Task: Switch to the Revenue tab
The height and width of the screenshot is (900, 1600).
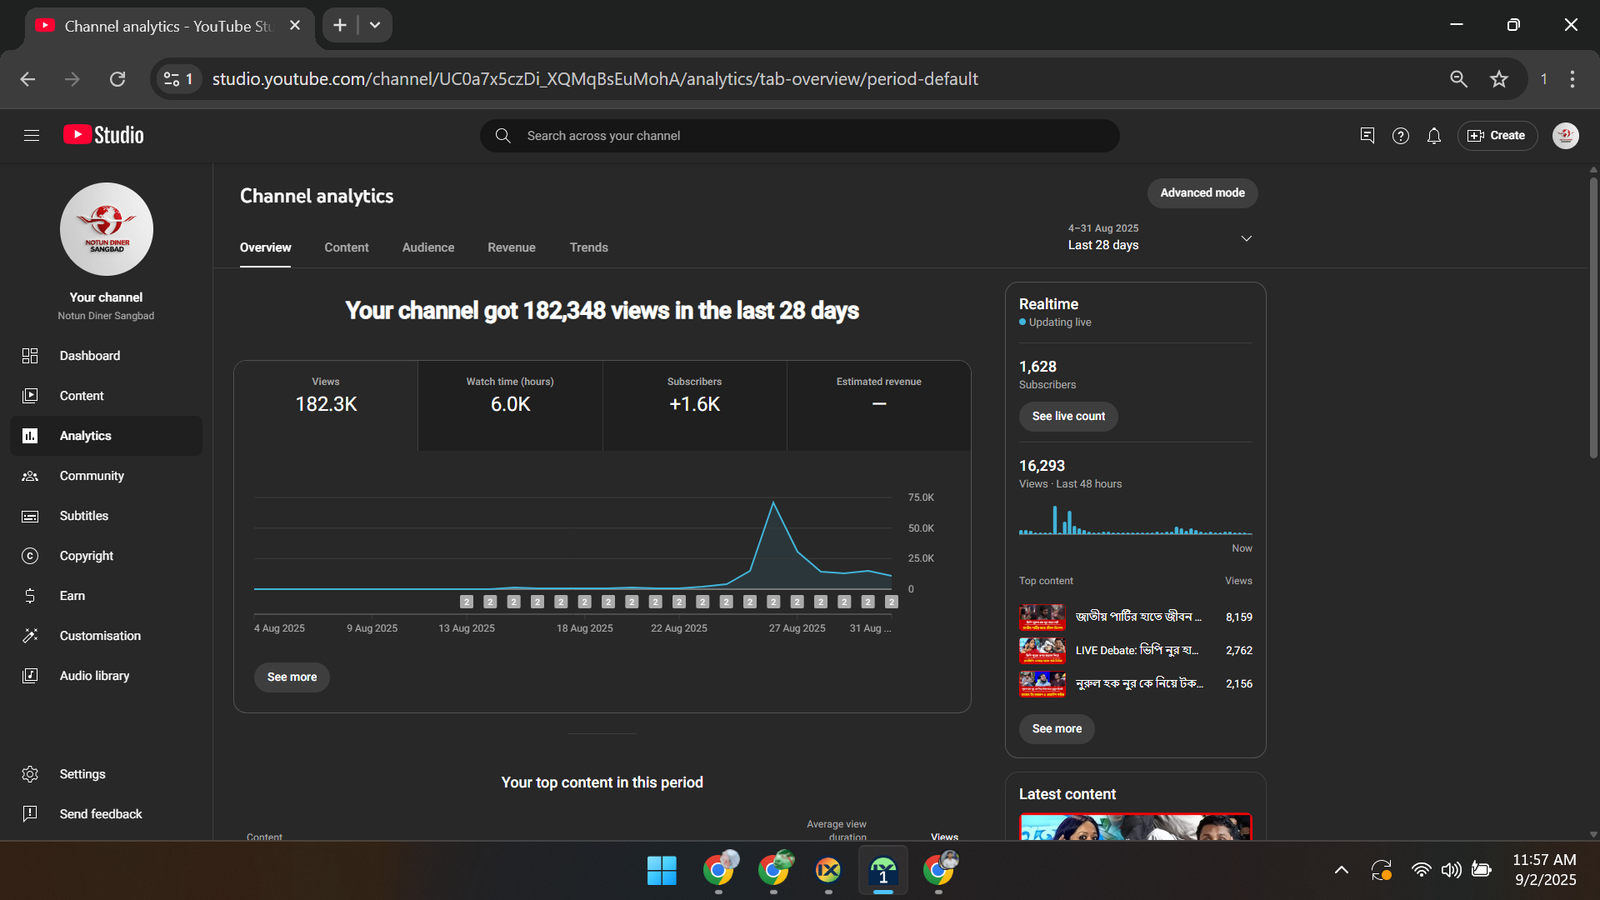Action: tap(511, 247)
